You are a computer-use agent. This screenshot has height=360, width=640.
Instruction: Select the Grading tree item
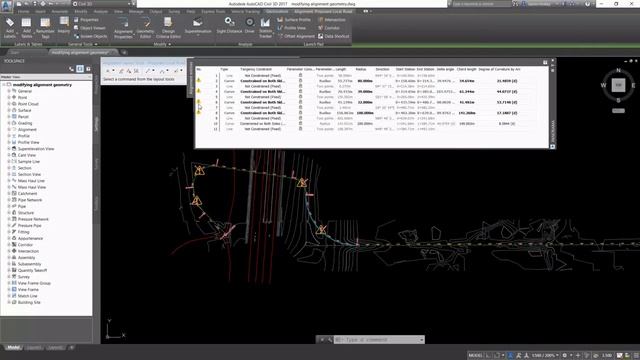pyautogui.click(x=25, y=123)
